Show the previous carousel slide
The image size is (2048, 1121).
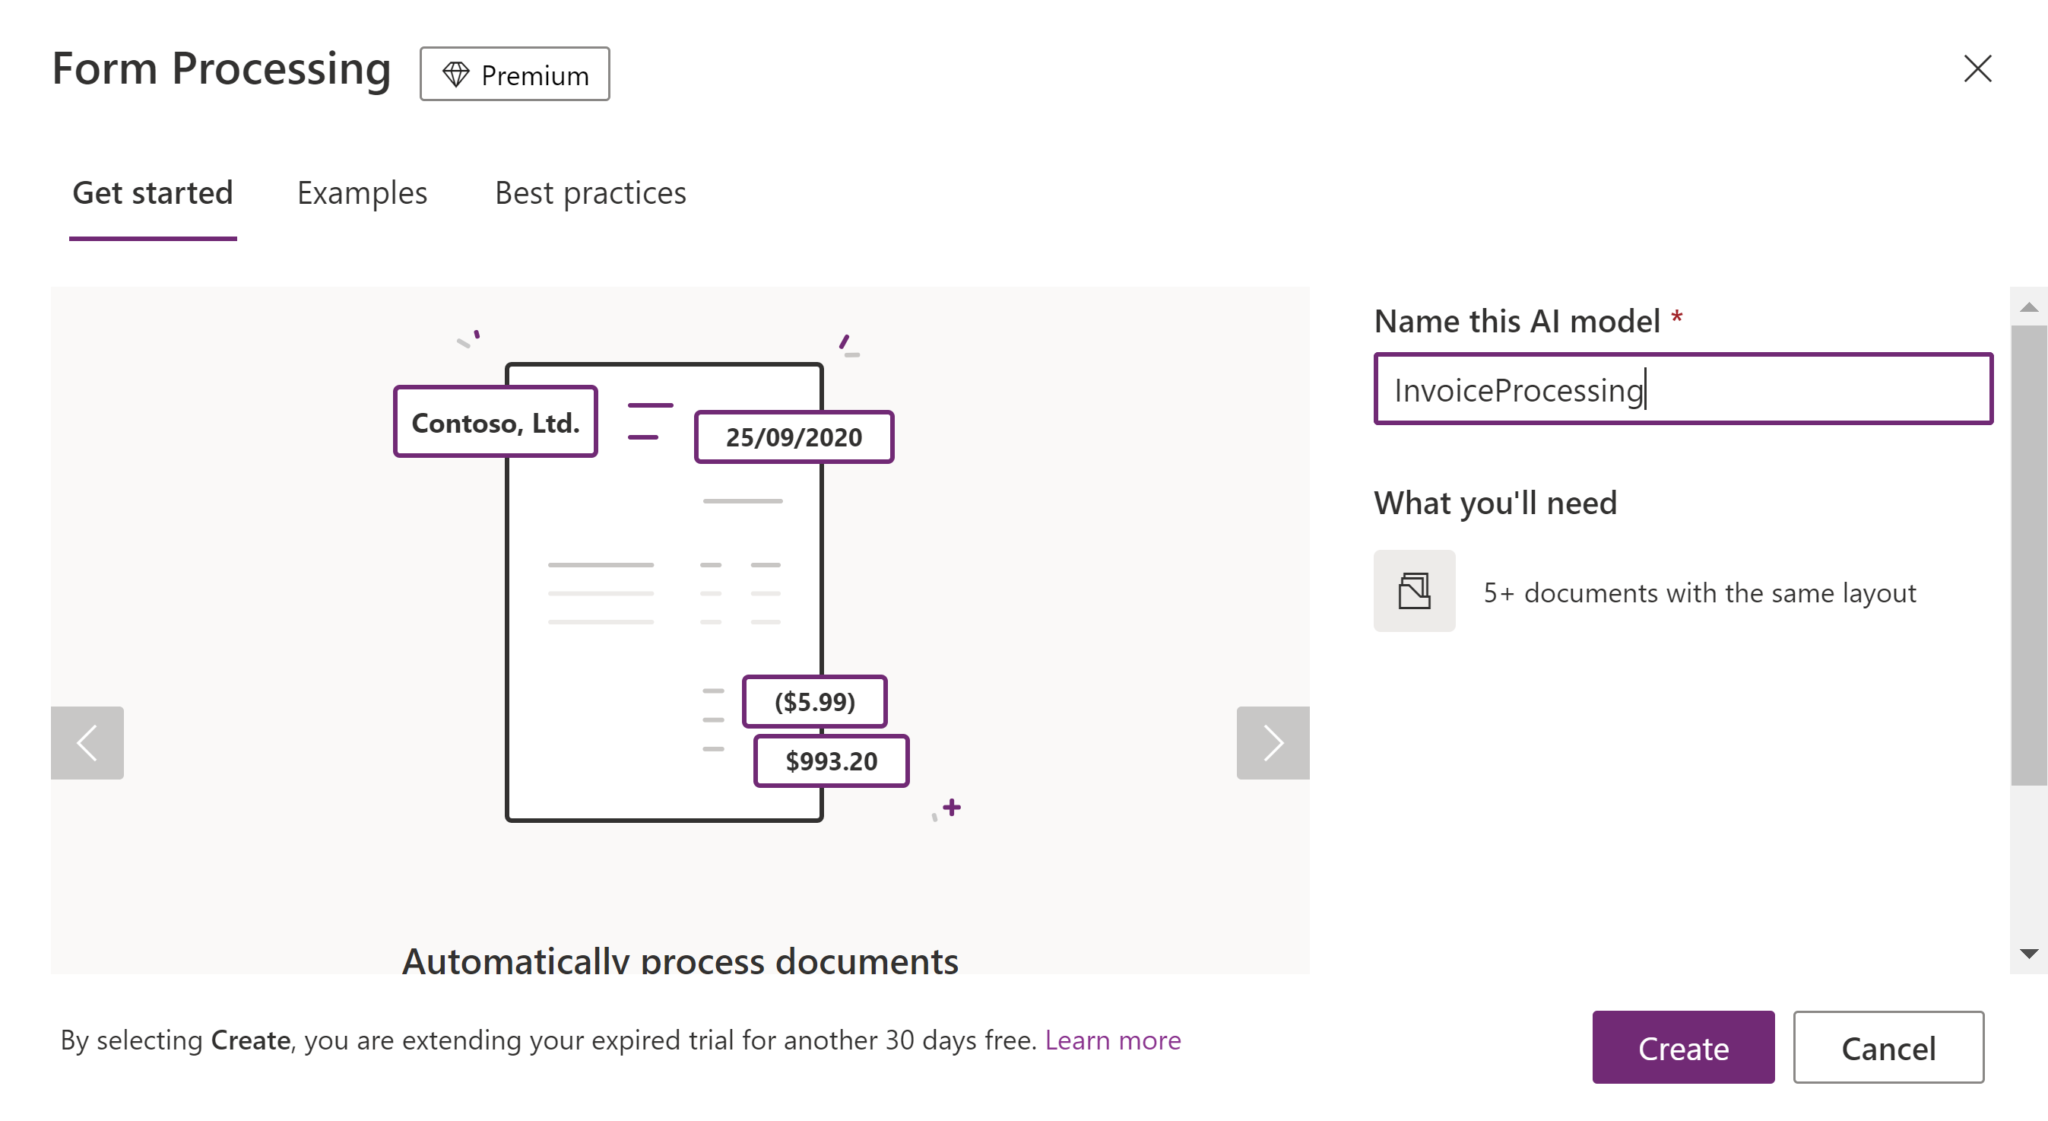pyautogui.click(x=87, y=743)
